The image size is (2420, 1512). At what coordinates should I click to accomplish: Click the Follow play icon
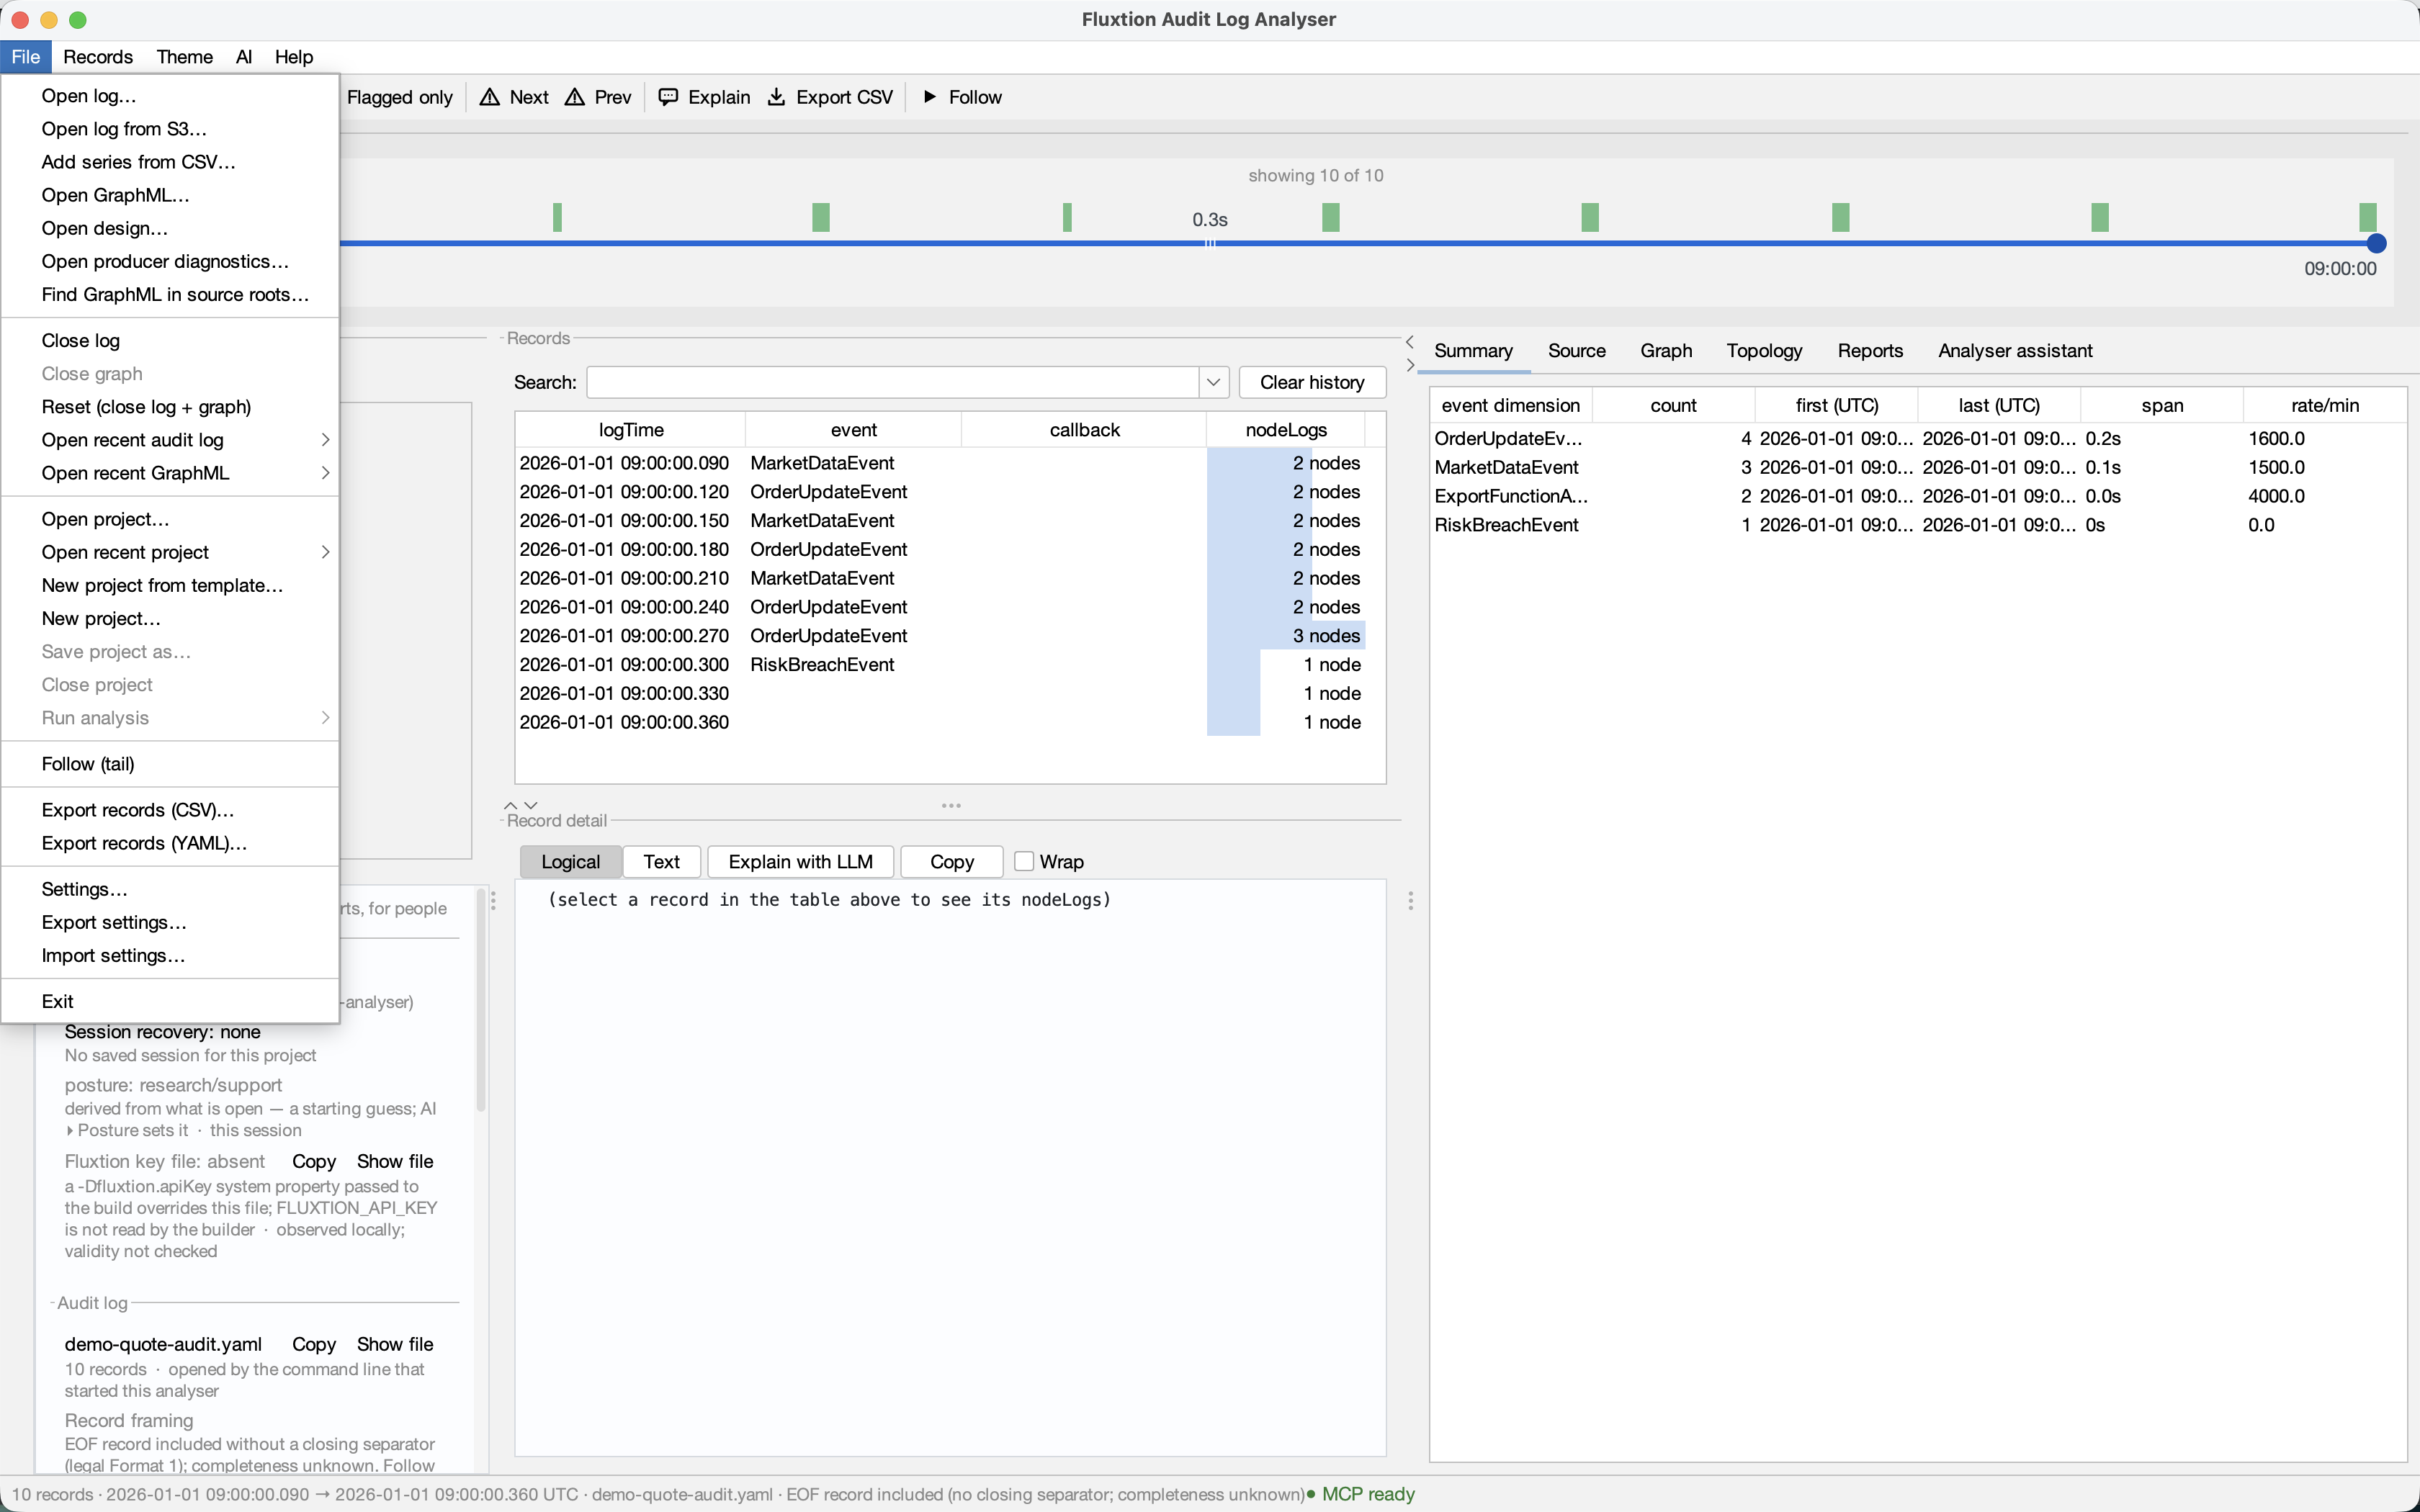point(930,97)
